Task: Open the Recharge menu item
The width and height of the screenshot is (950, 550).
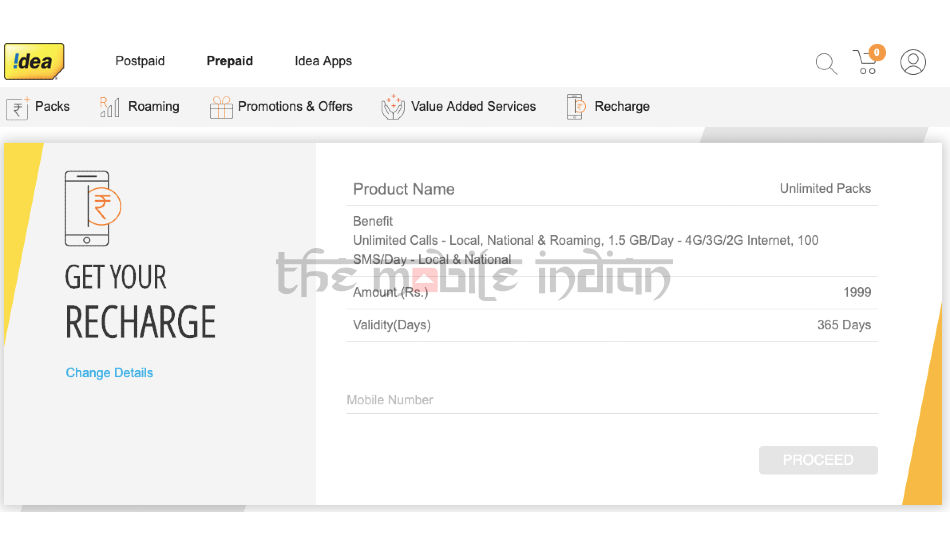Action: [622, 107]
